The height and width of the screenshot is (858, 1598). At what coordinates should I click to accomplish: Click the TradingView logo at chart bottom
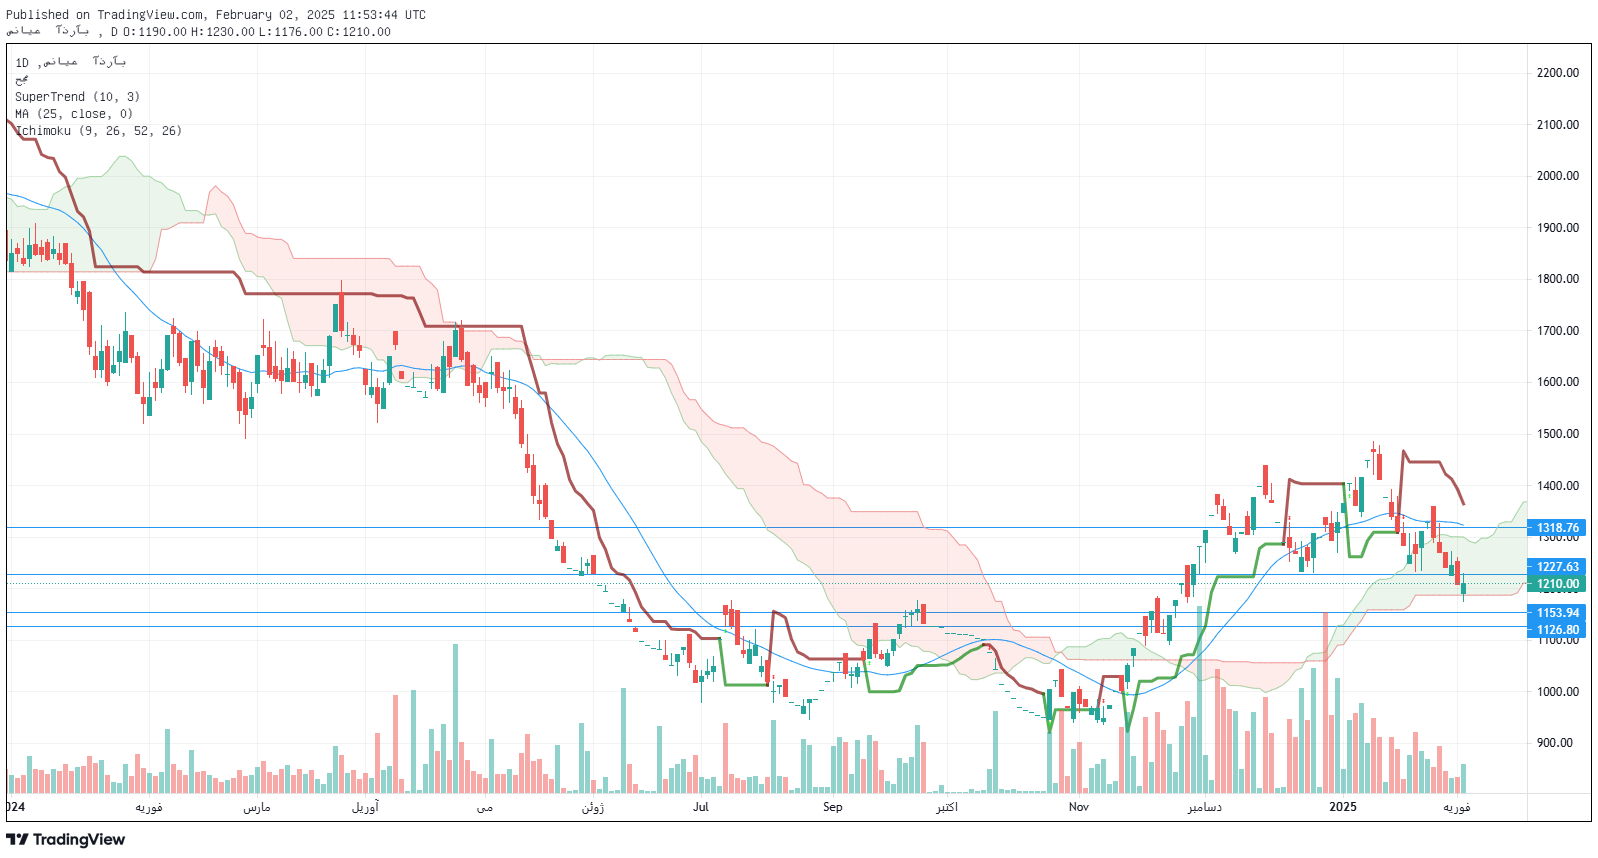point(66,839)
